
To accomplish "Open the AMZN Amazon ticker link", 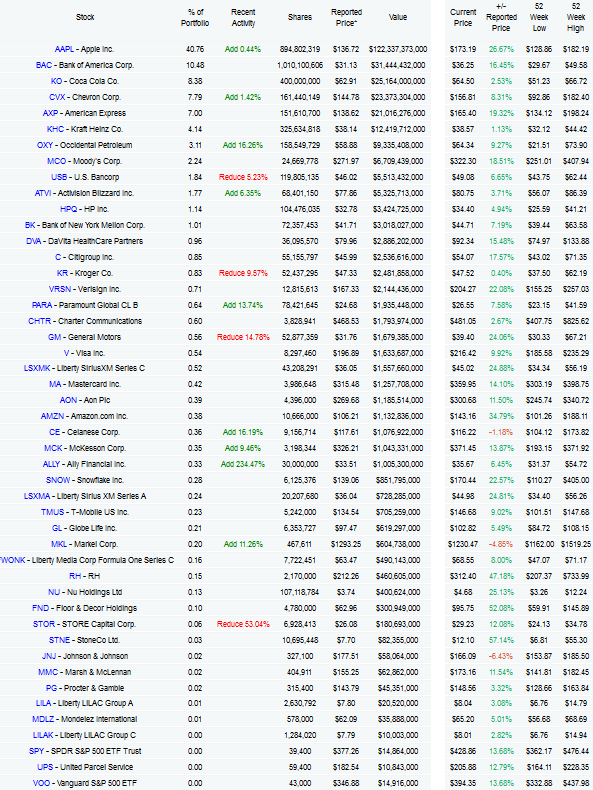I will (x=52, y=417).
